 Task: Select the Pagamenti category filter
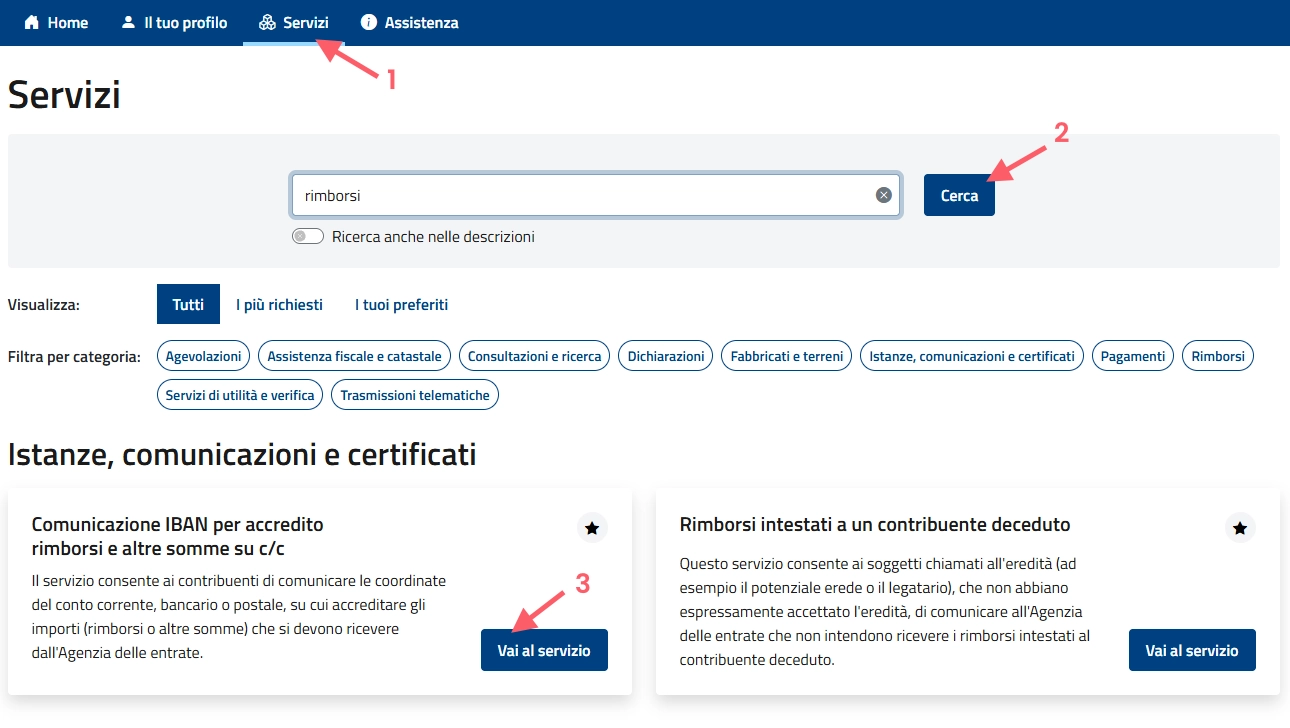click(x=1132, y=355)
